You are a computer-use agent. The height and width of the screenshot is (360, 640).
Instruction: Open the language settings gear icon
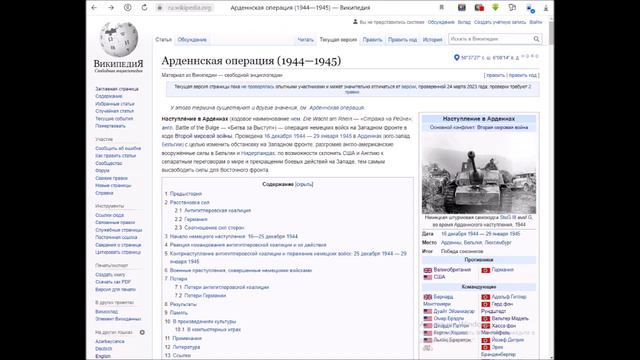(142, 332)
